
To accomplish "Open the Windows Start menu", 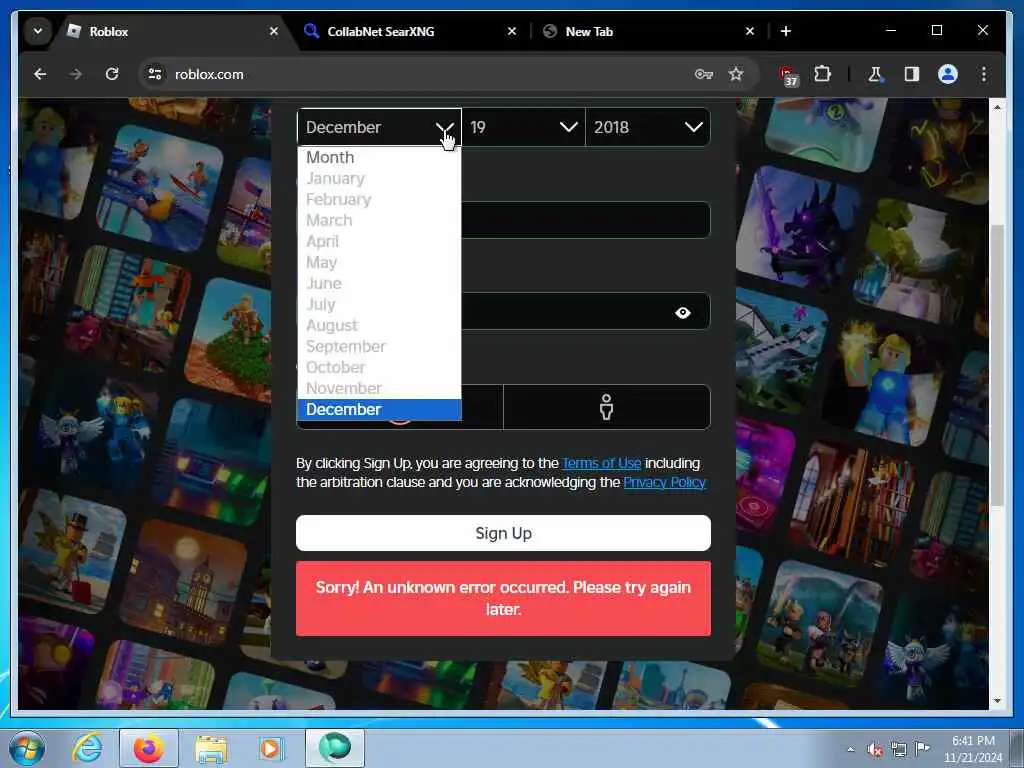I will (27, 748).
